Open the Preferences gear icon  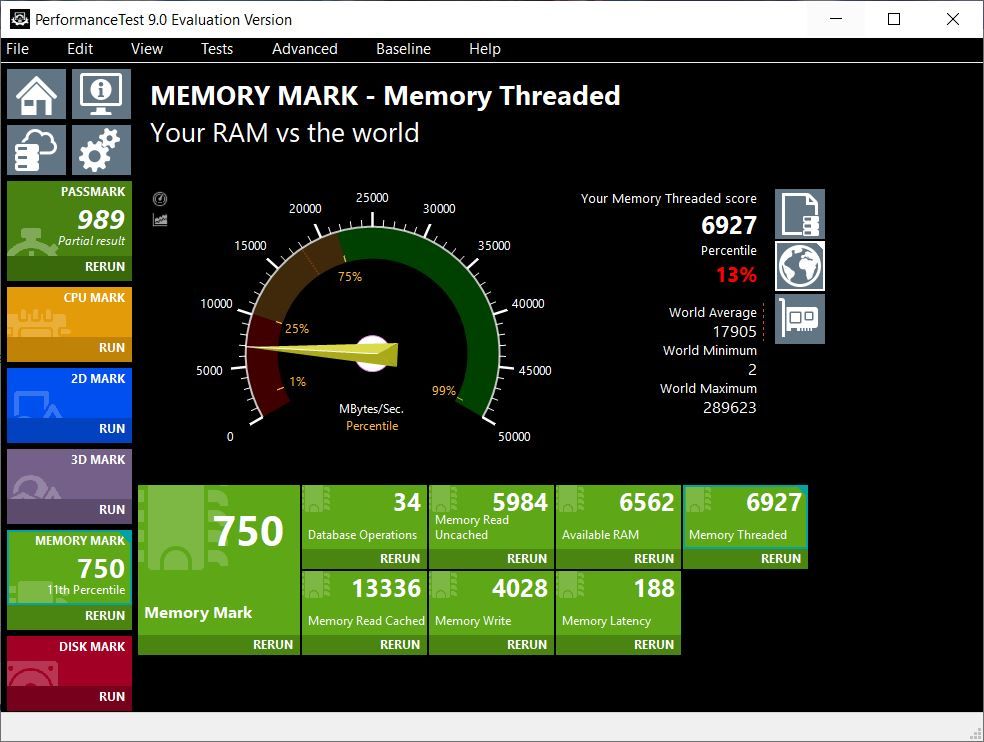pos(100,149)
